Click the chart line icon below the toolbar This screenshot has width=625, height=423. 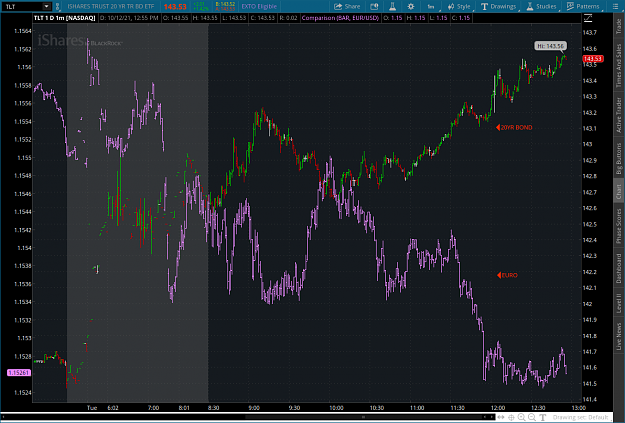pyautogui.click(x=588, y=18)
